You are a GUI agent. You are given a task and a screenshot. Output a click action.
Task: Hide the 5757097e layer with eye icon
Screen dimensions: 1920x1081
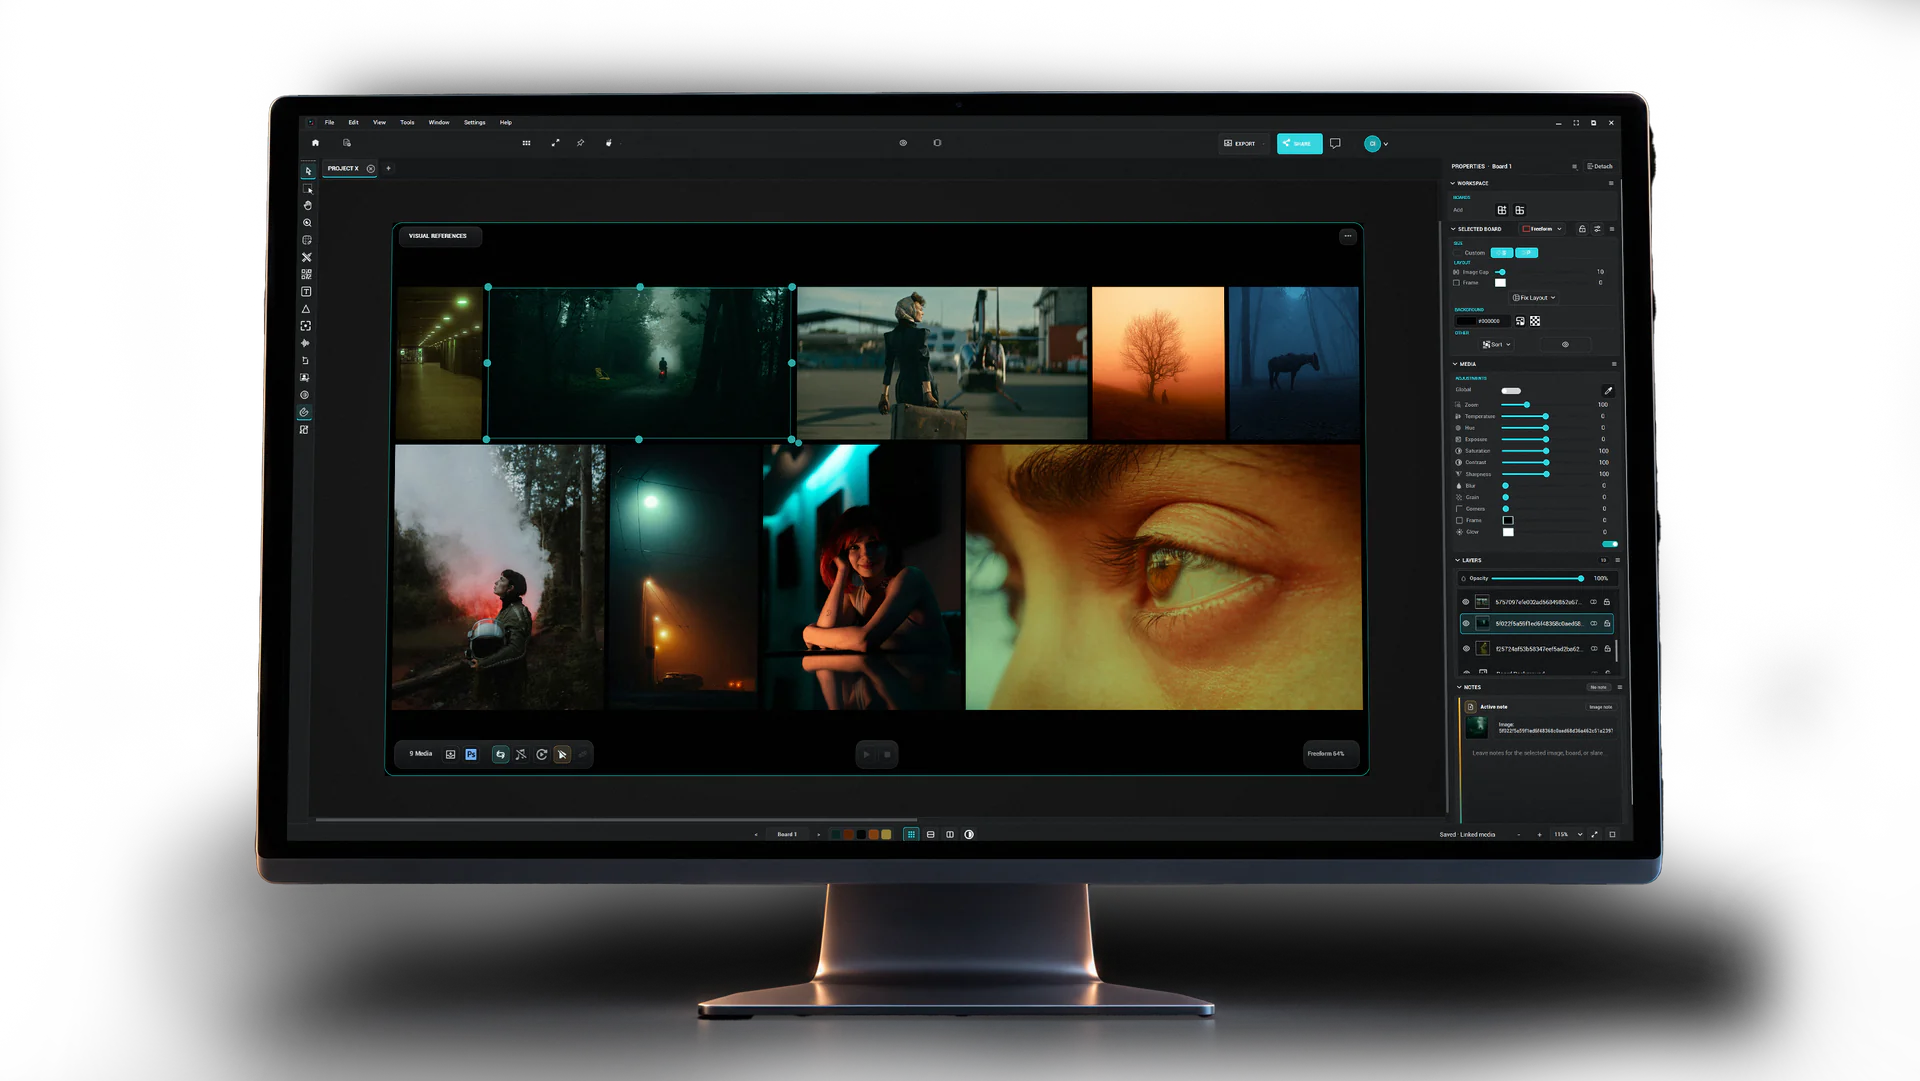pos(1466,602)
